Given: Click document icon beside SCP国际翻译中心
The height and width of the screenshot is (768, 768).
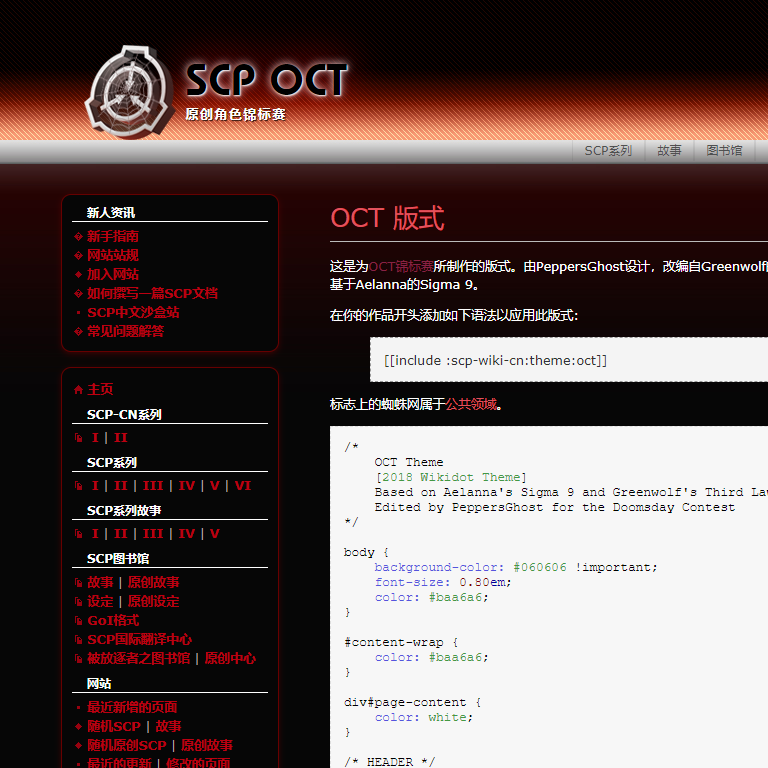Looking at the screenshot, I should [x=78, y=640].
